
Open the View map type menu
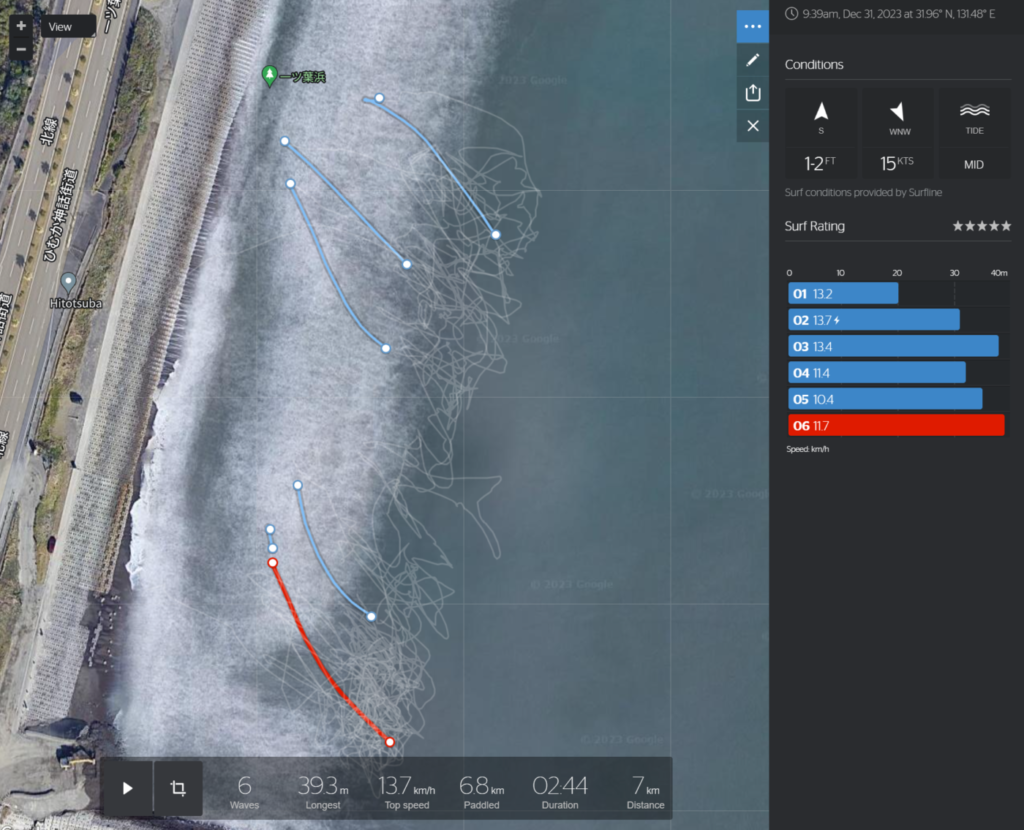tap(69, 27)
